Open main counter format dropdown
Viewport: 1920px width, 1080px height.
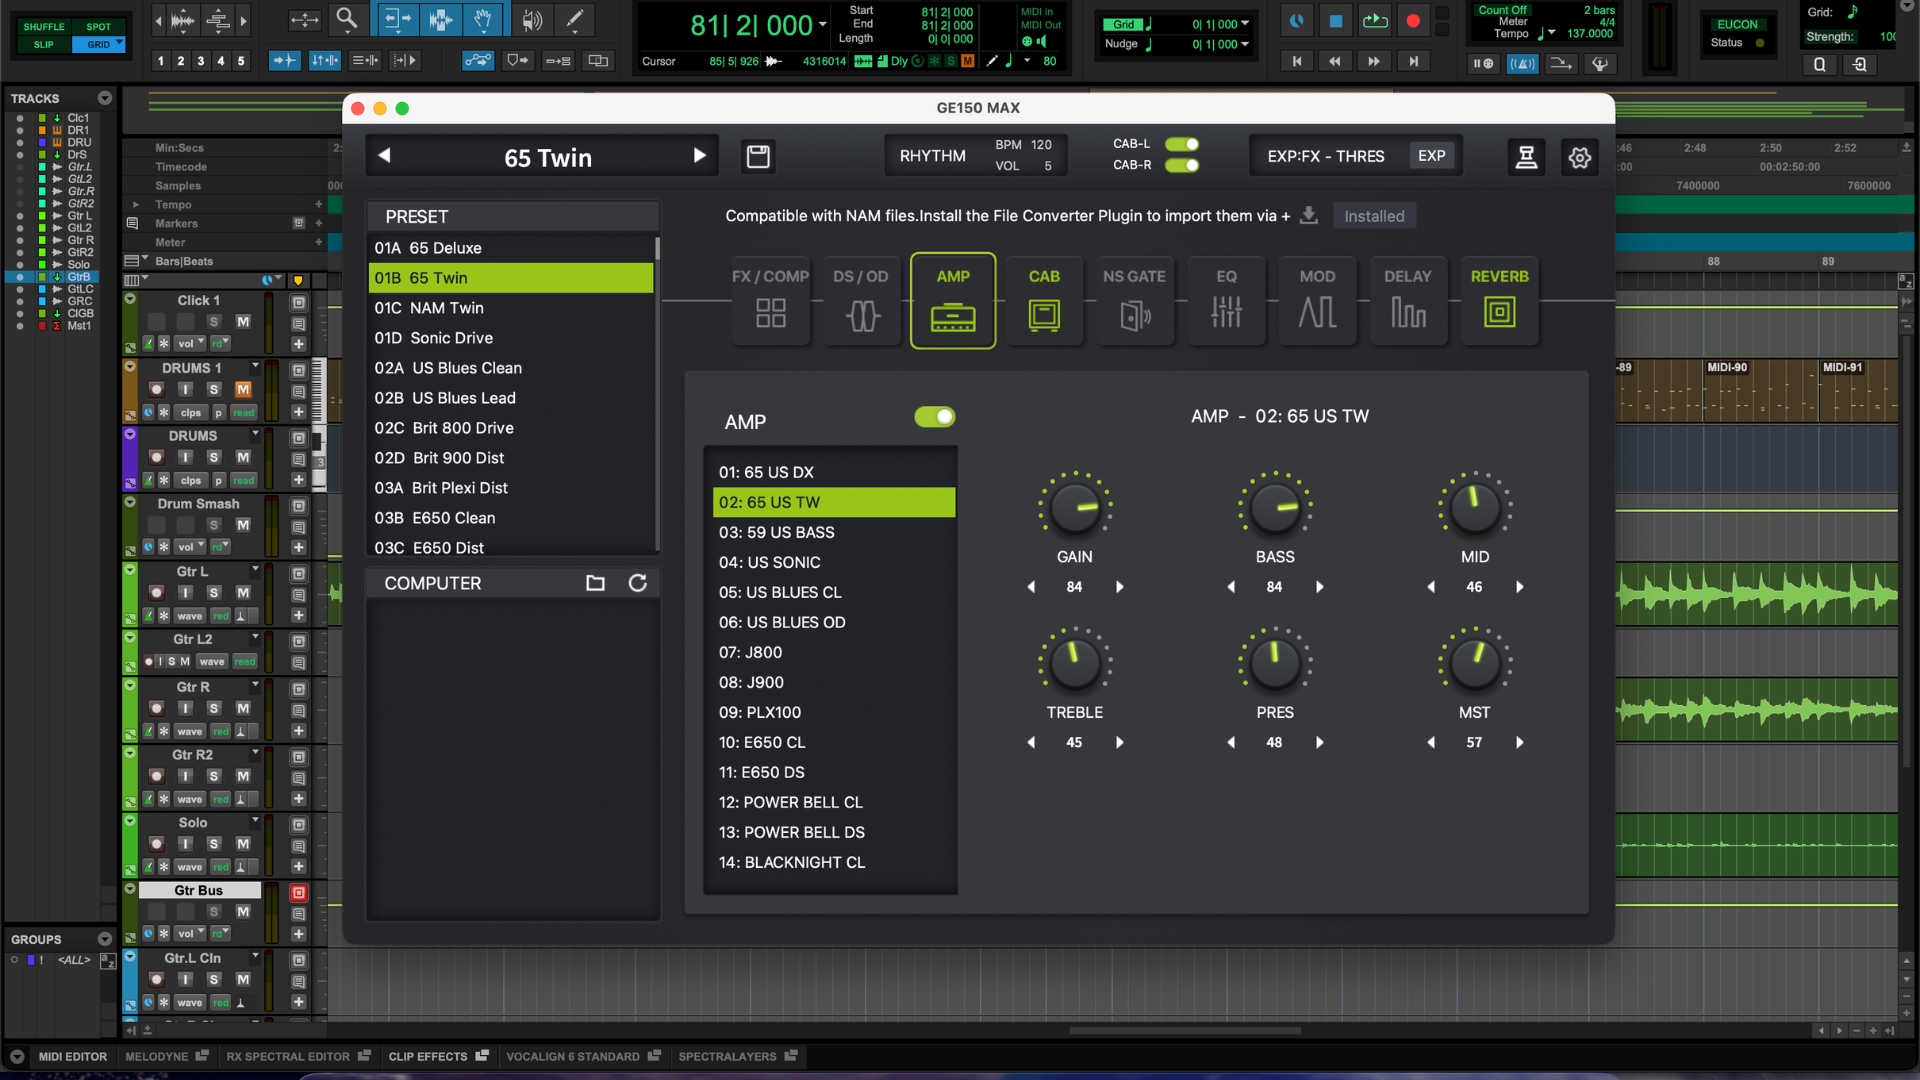[x=823, y=25]
